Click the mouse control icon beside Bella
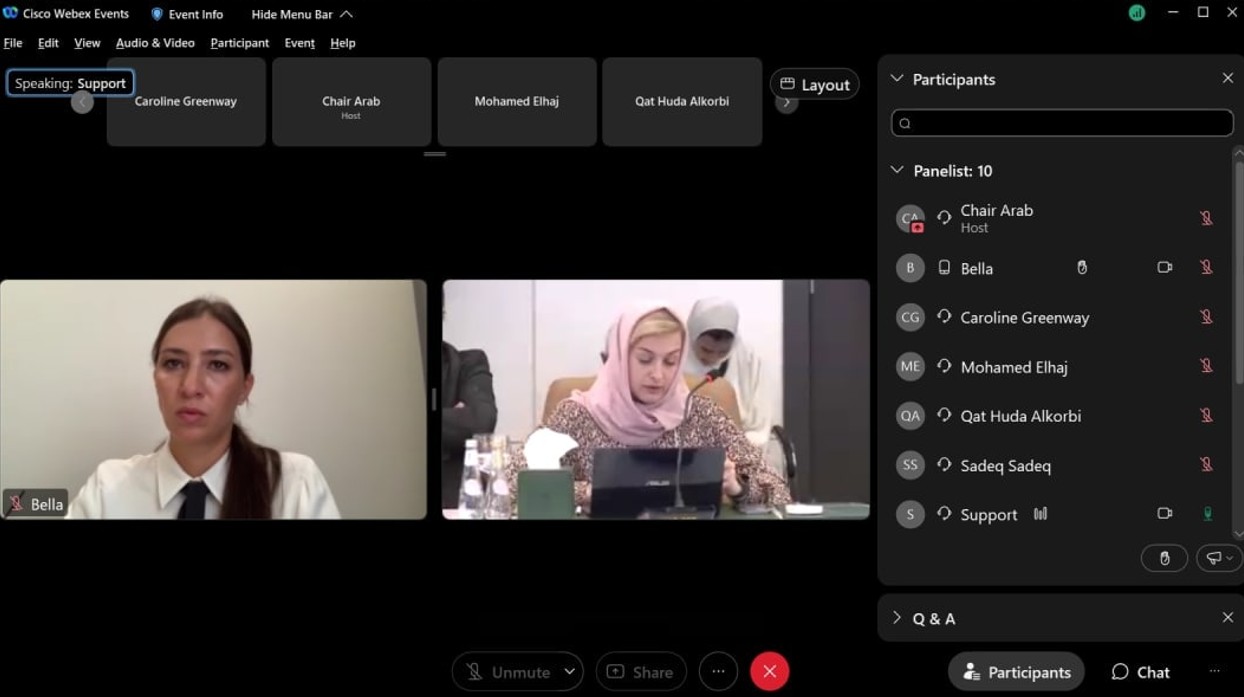 click(x=1081, y=268)
